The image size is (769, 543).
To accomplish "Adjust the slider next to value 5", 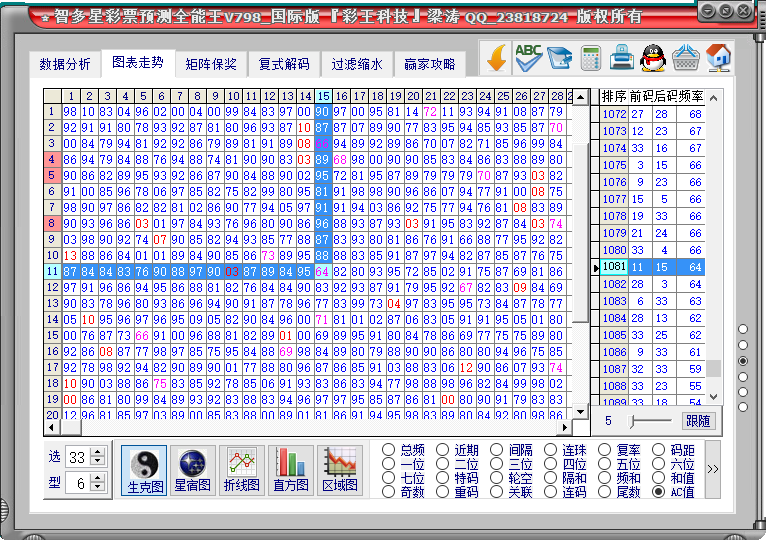I will pyautogui.click(x=634, y=421).
